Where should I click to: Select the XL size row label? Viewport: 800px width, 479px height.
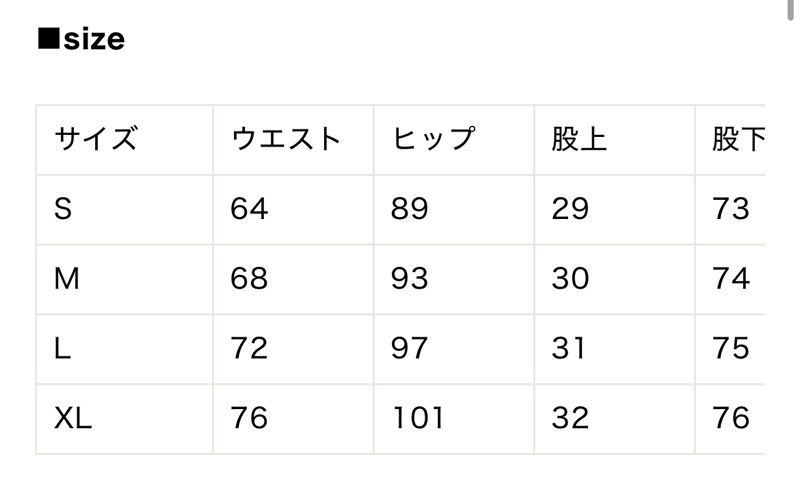73,418
